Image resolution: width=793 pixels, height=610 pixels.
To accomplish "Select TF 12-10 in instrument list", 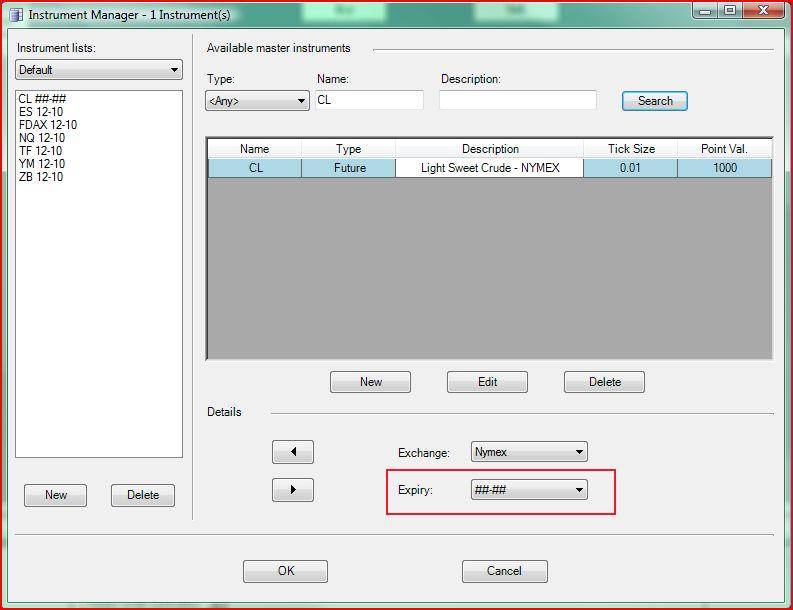I will click(x=40, y=151).
